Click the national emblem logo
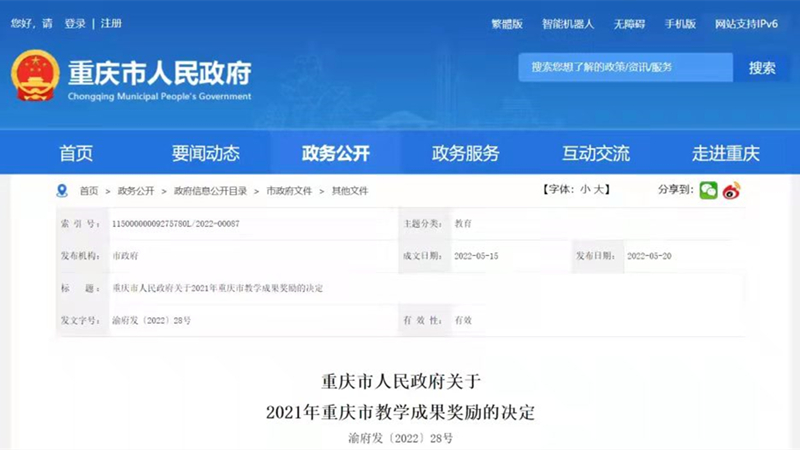800x450 pixels. coord(35,76)
